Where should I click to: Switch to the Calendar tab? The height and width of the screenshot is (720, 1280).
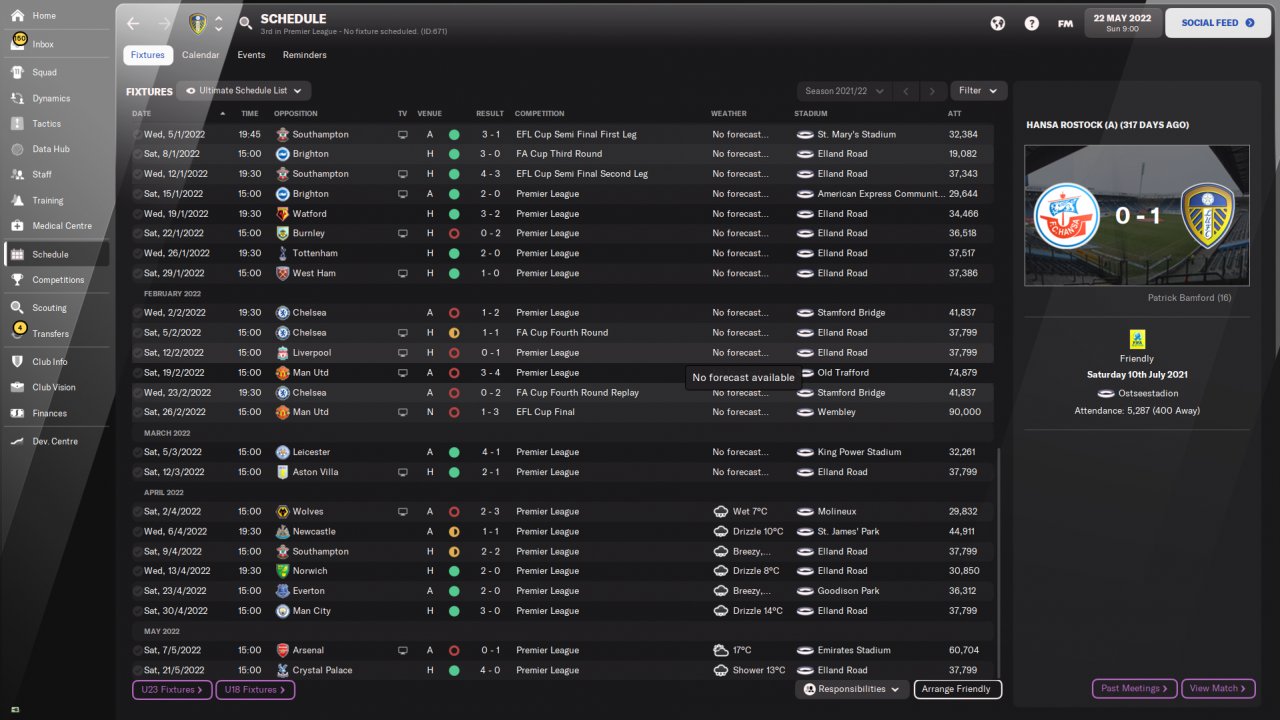(x=200, y=55)
